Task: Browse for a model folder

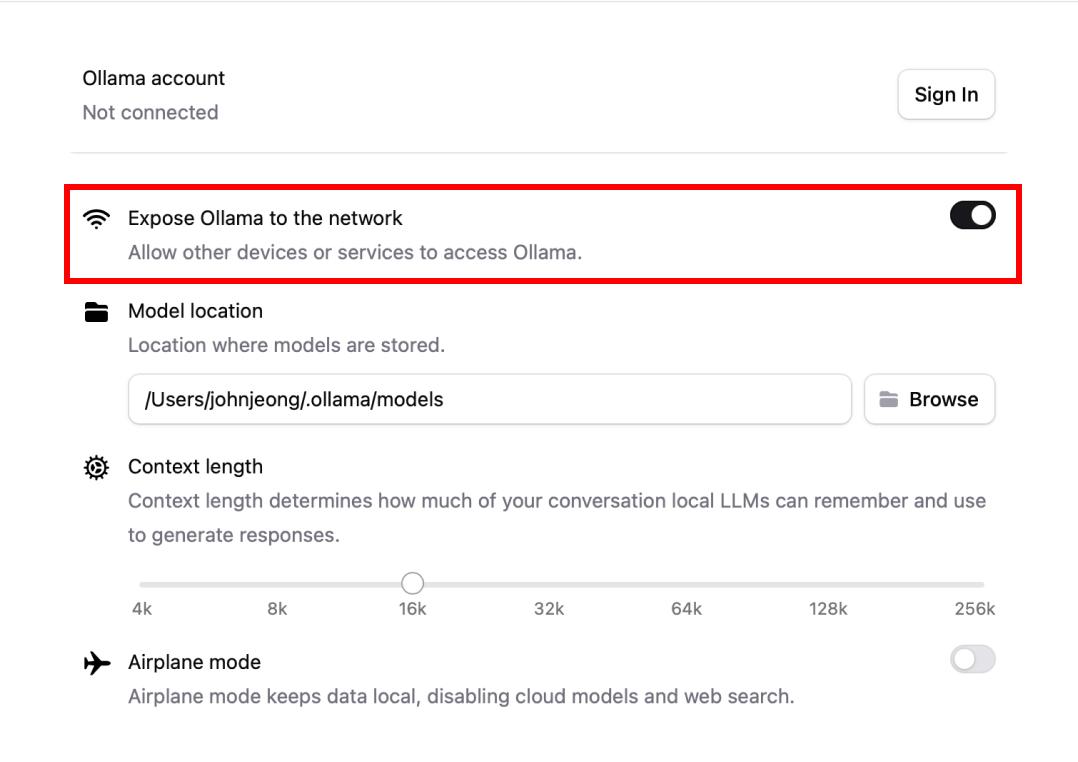Action: pyautogui.click(x=929, y=399)
